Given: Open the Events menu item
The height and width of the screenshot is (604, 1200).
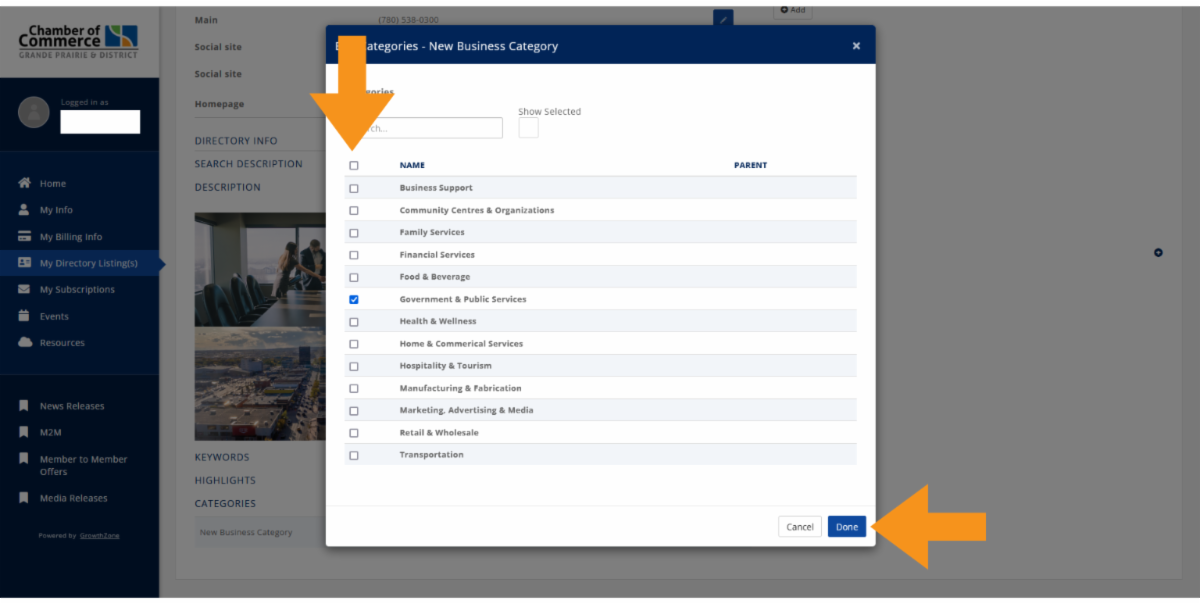Looking at the screenshot, I should pos(54,316).
